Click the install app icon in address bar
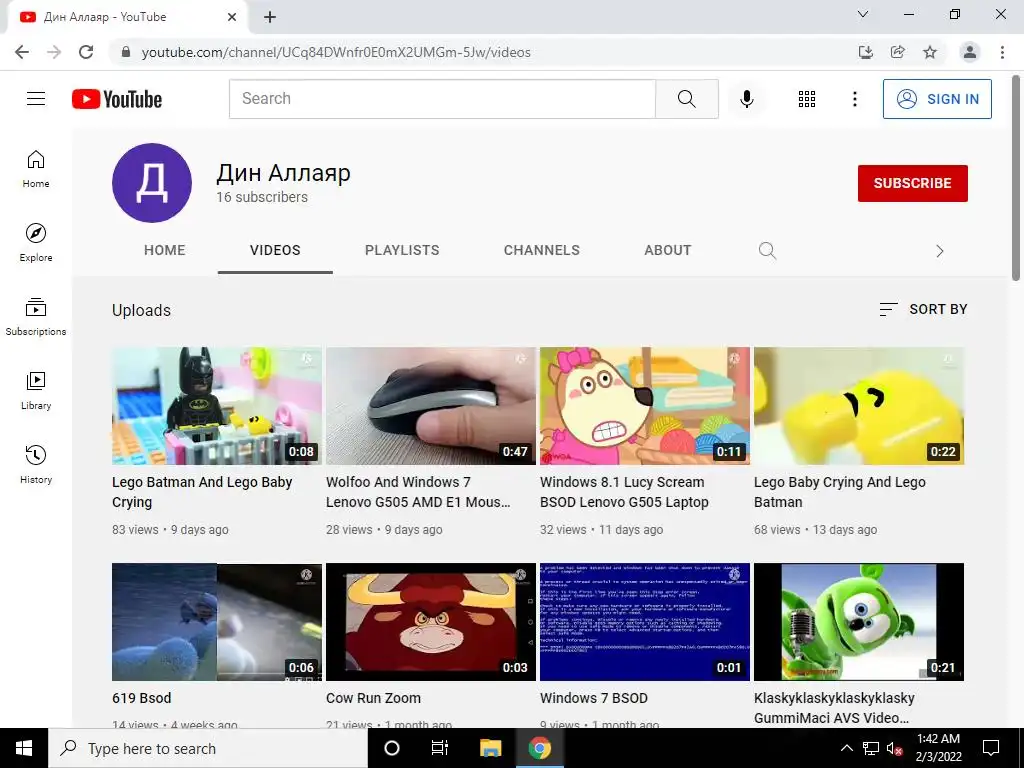The image size is (1024, 768). [866, 52]
